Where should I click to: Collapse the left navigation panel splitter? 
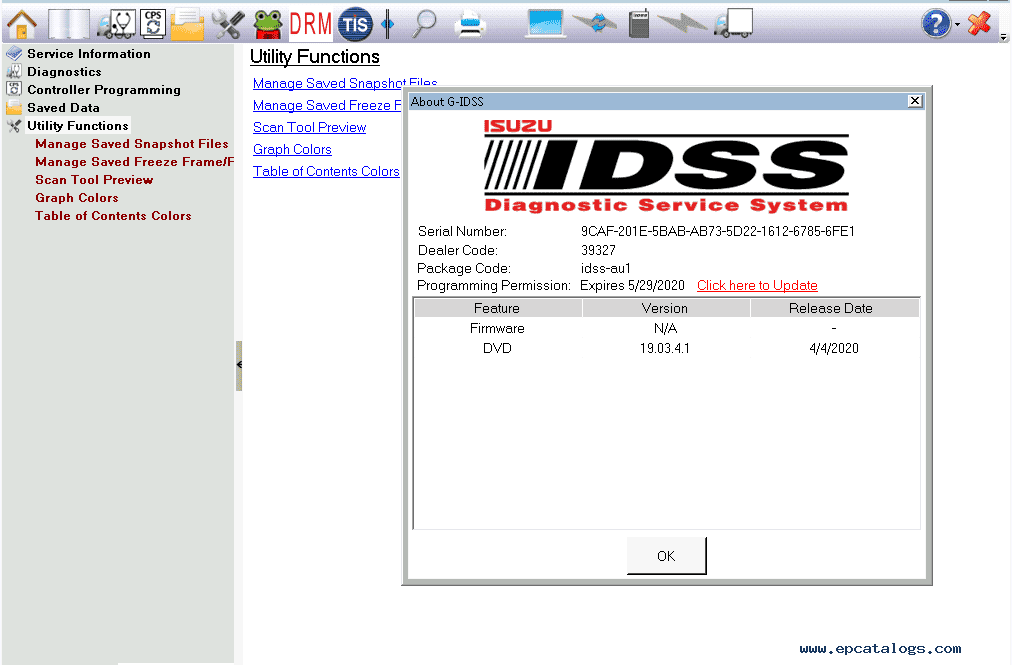[239, 365]
